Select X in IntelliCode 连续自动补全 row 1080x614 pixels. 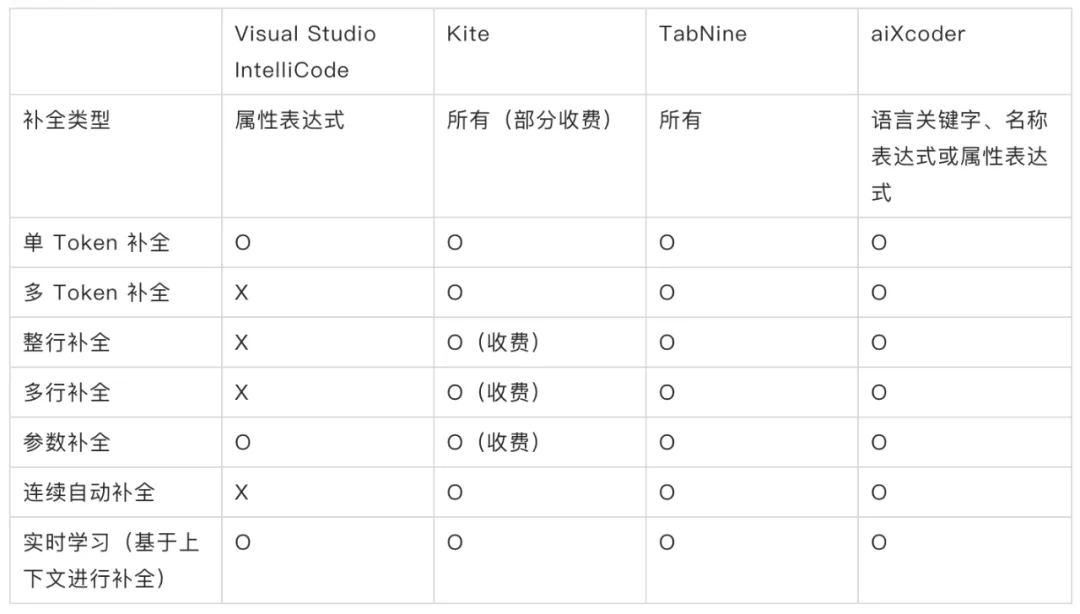pos(241,493)
